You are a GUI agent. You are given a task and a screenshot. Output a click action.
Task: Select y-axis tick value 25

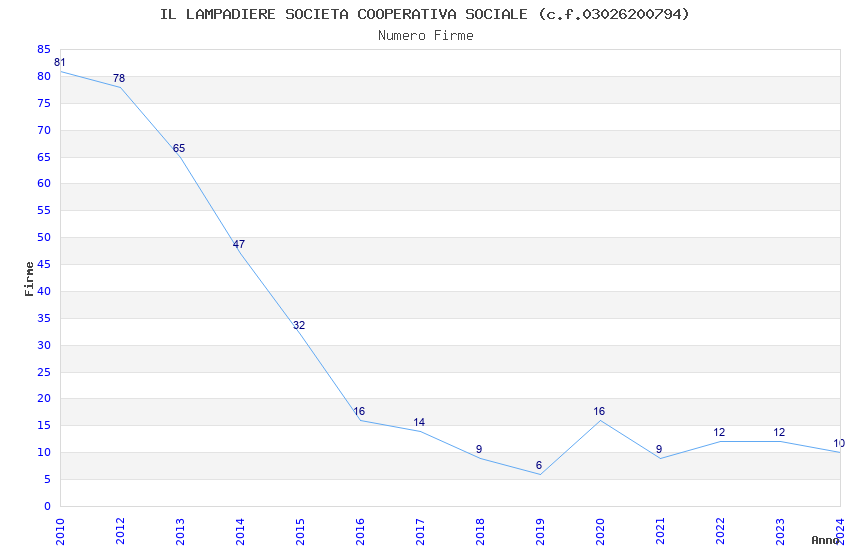pyautogui.click(x=44, y=372)
